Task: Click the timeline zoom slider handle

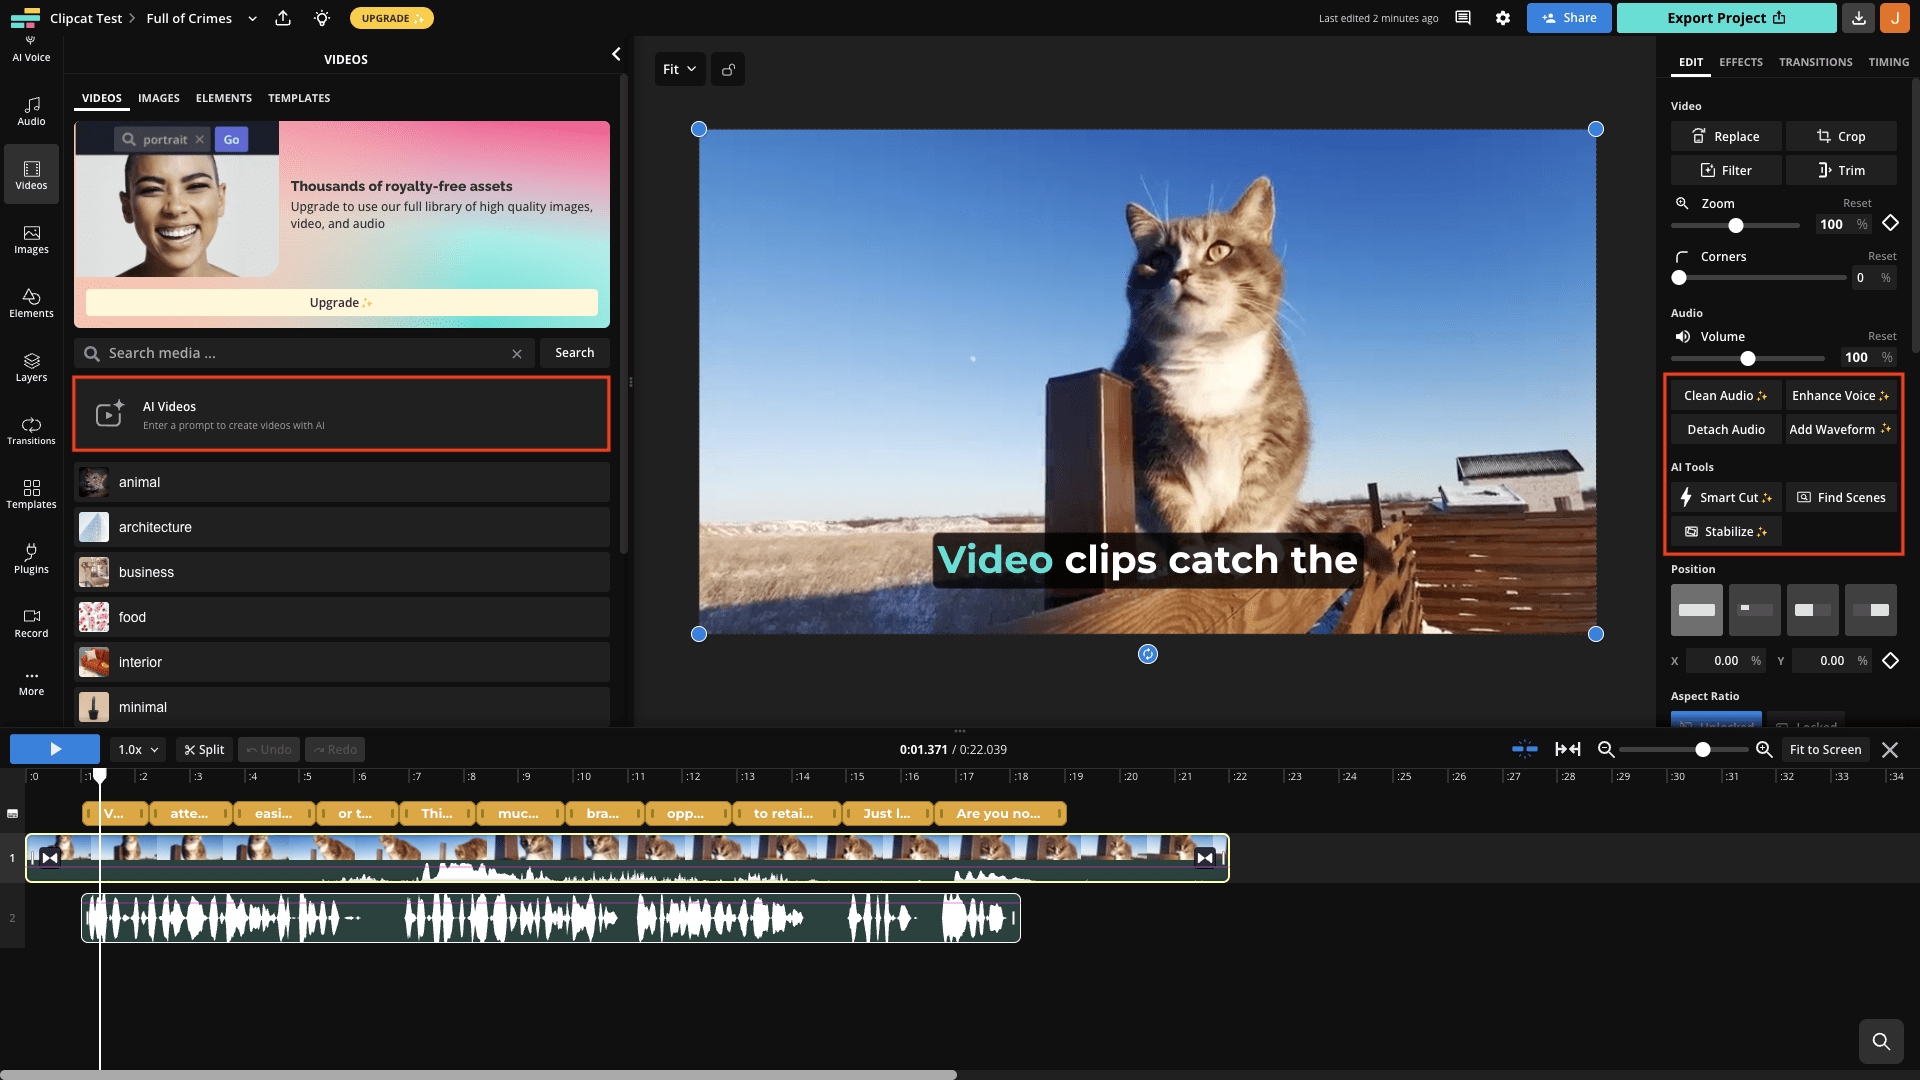Action: 1703,749
